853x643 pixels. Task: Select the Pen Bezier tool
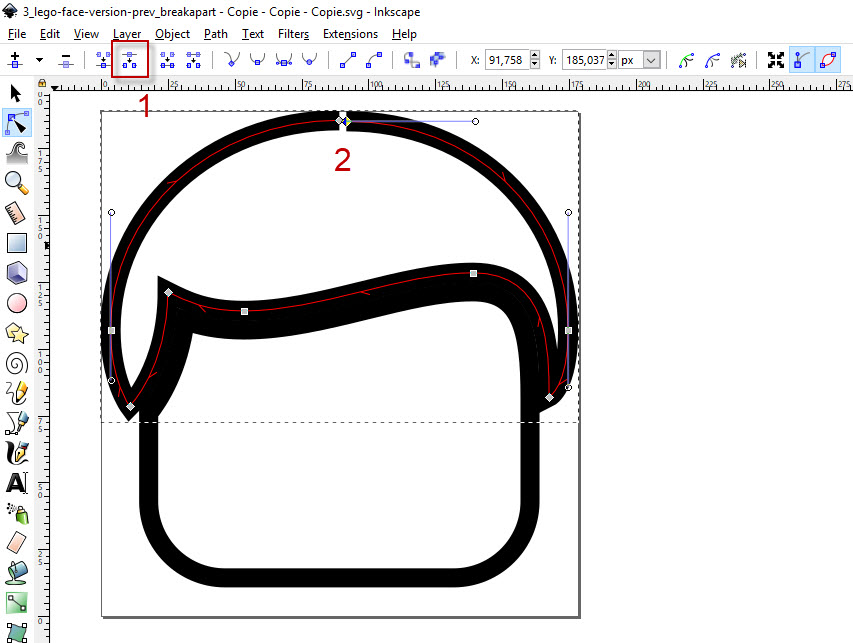tap(17, 423)
